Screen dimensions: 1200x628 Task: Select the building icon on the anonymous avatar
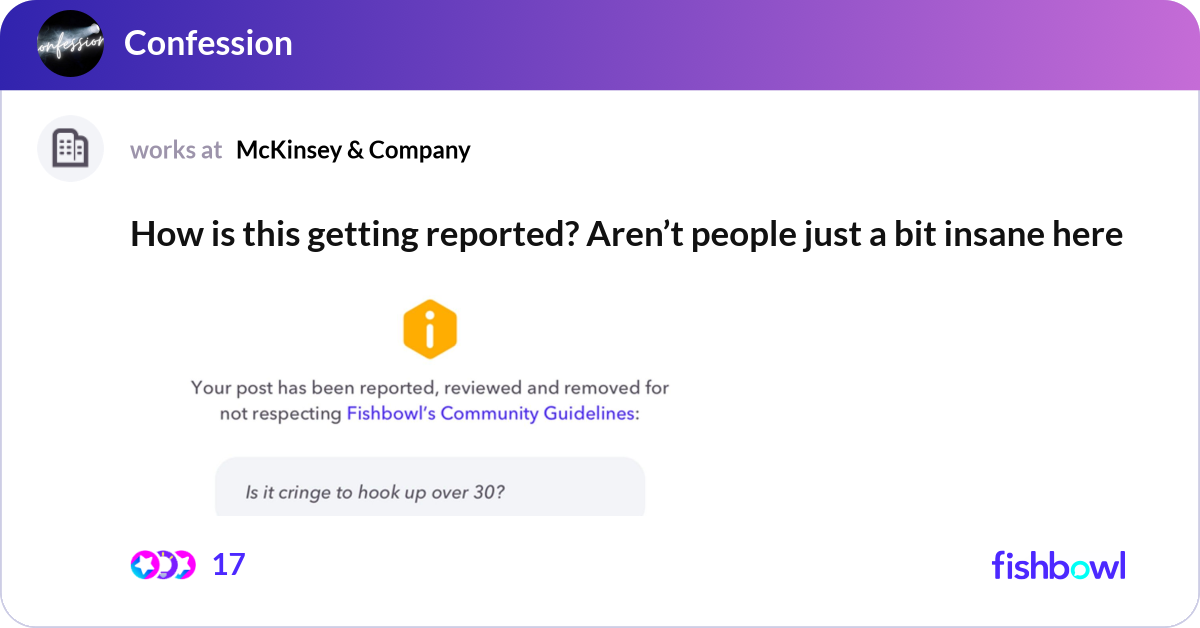(x=70, y=148)
